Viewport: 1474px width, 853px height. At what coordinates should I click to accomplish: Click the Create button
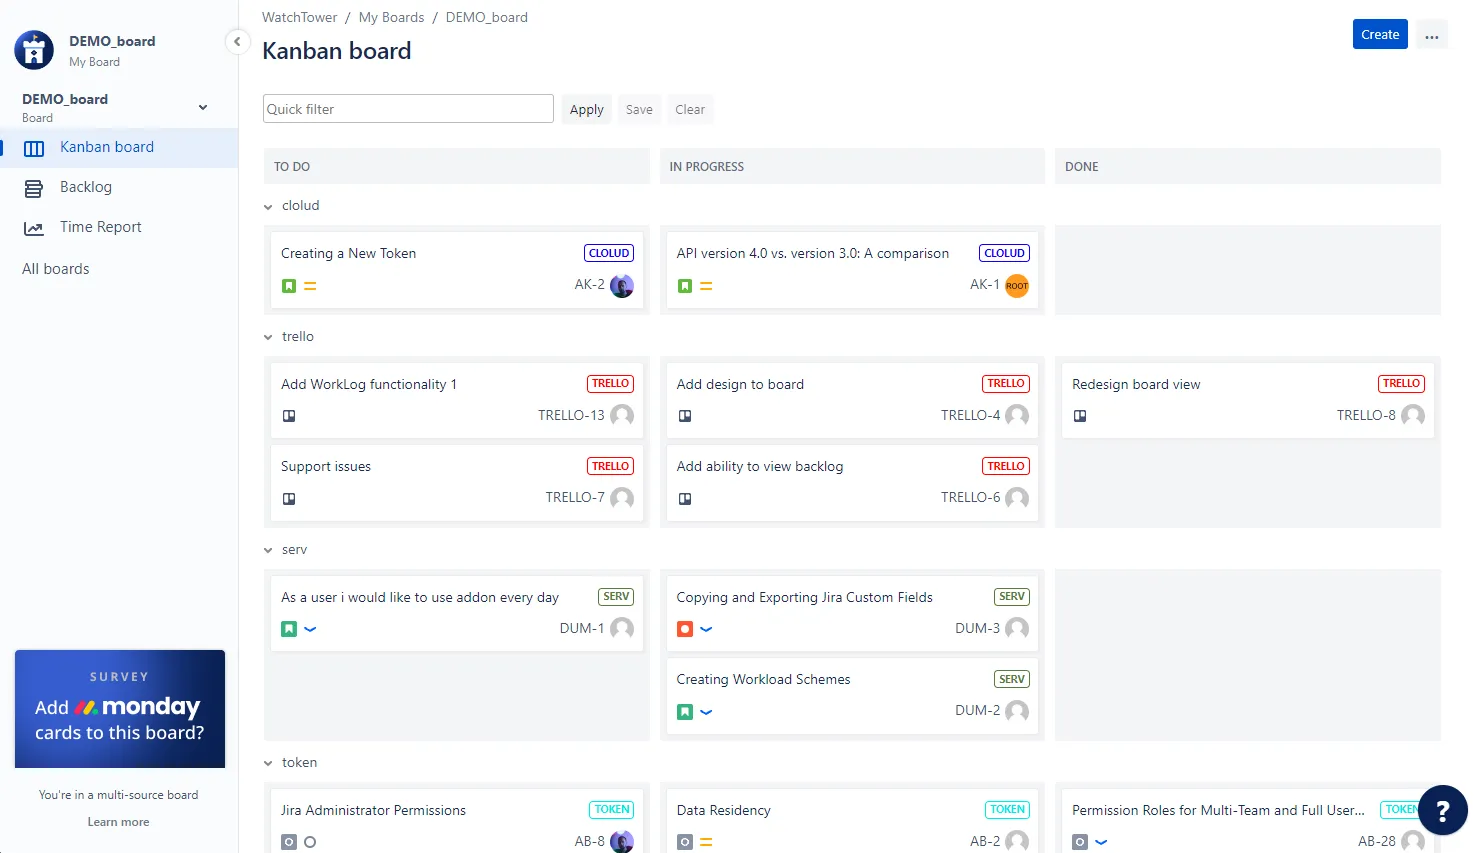click(x=1380, y=34)
